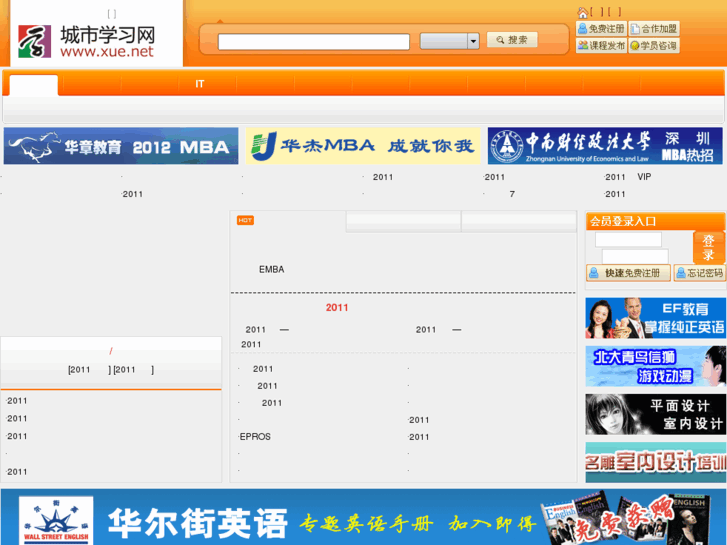This screenshot has width=727, height=545.
Task: Select the first white navigation tab
Action: pos(34,85)
